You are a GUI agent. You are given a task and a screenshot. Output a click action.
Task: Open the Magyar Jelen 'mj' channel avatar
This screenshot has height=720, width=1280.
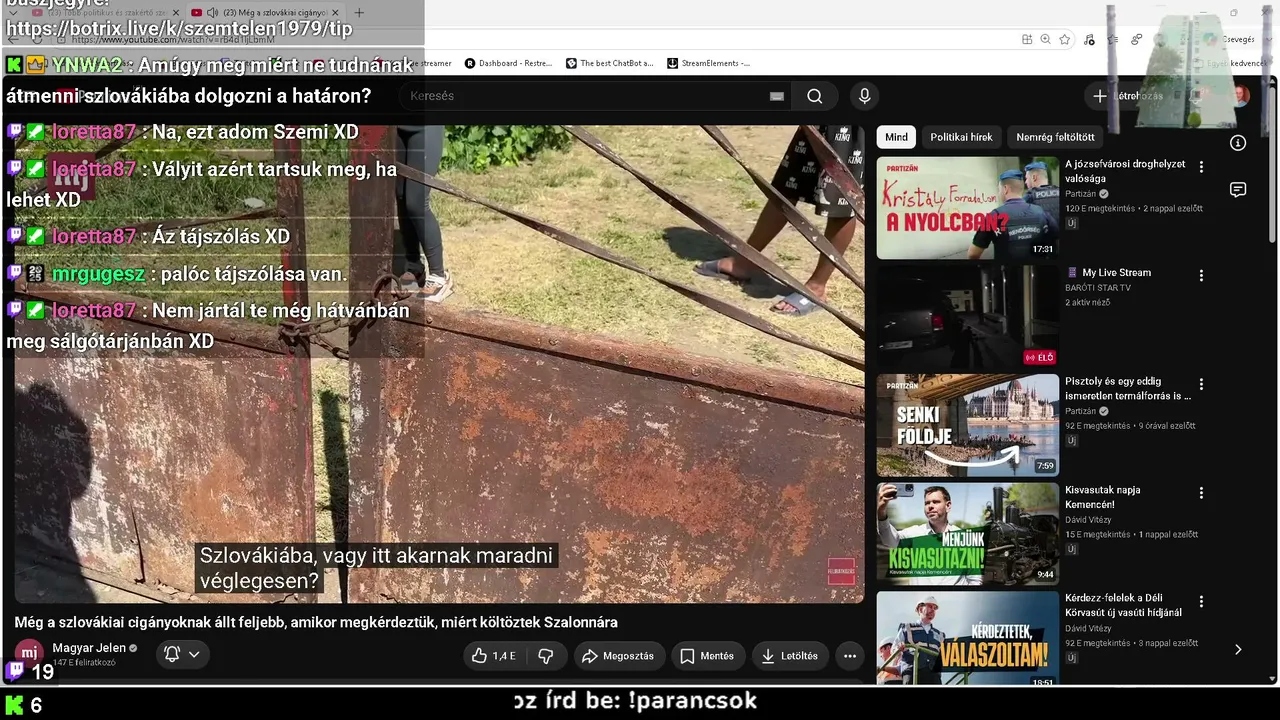tap(29, 654)
